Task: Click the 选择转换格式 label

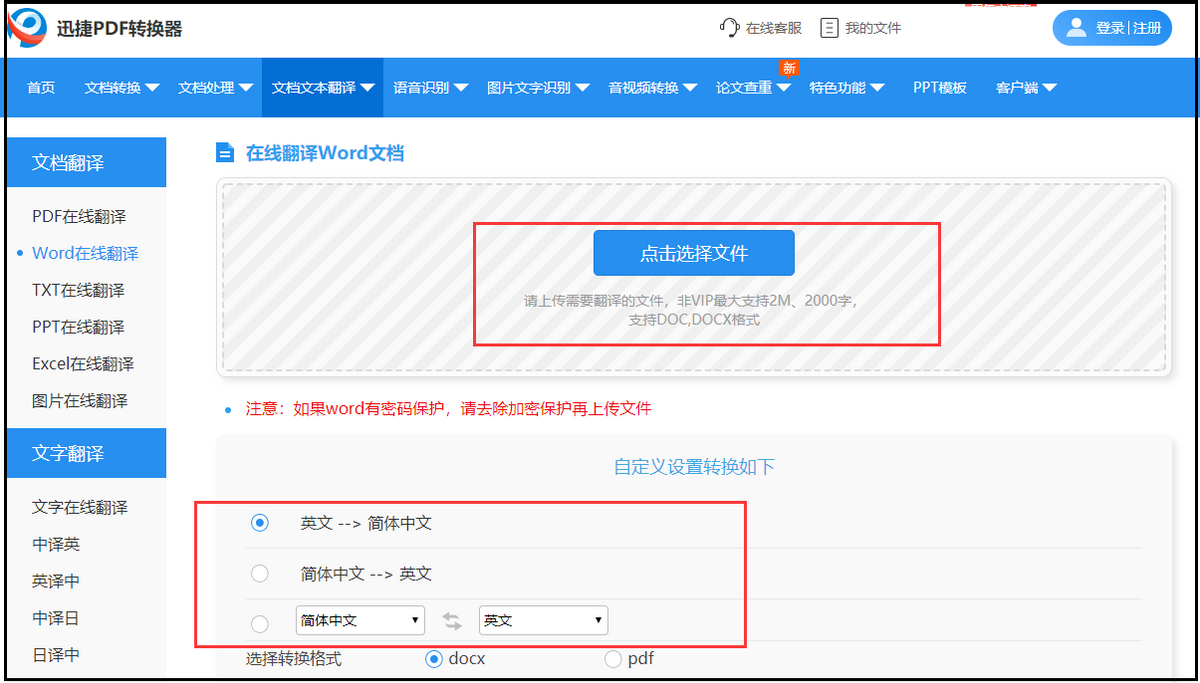Action: 294,659
